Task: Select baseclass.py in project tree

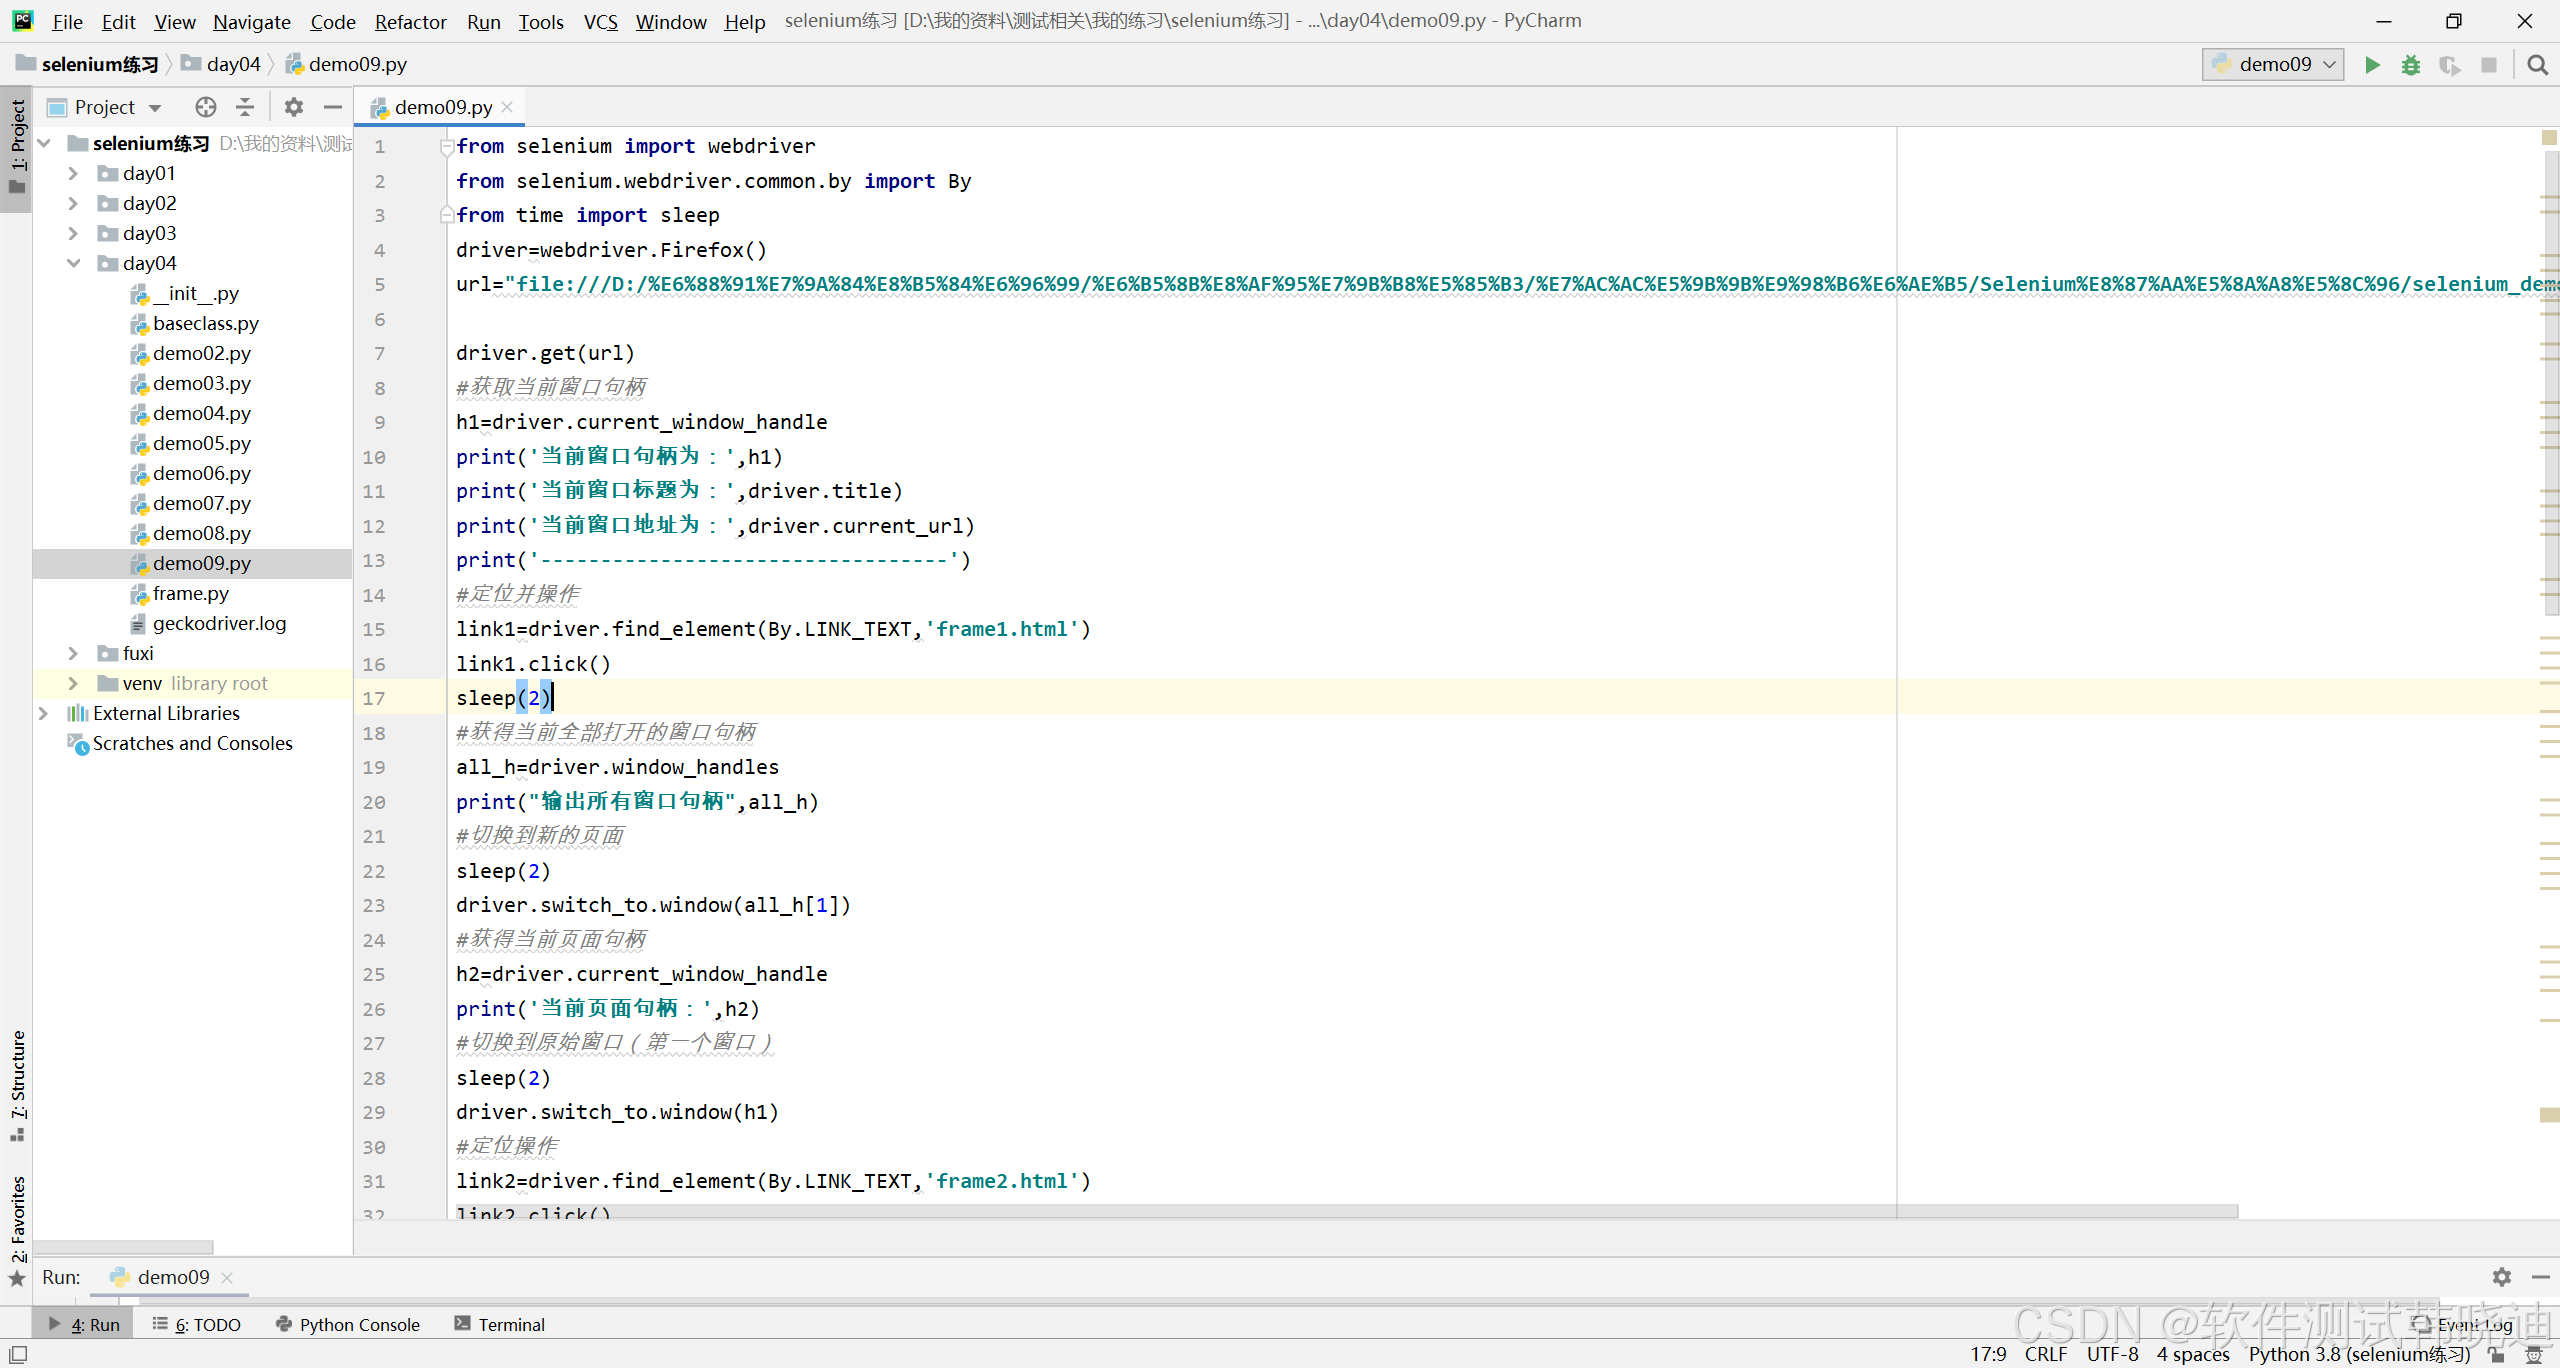Action: 195,323
